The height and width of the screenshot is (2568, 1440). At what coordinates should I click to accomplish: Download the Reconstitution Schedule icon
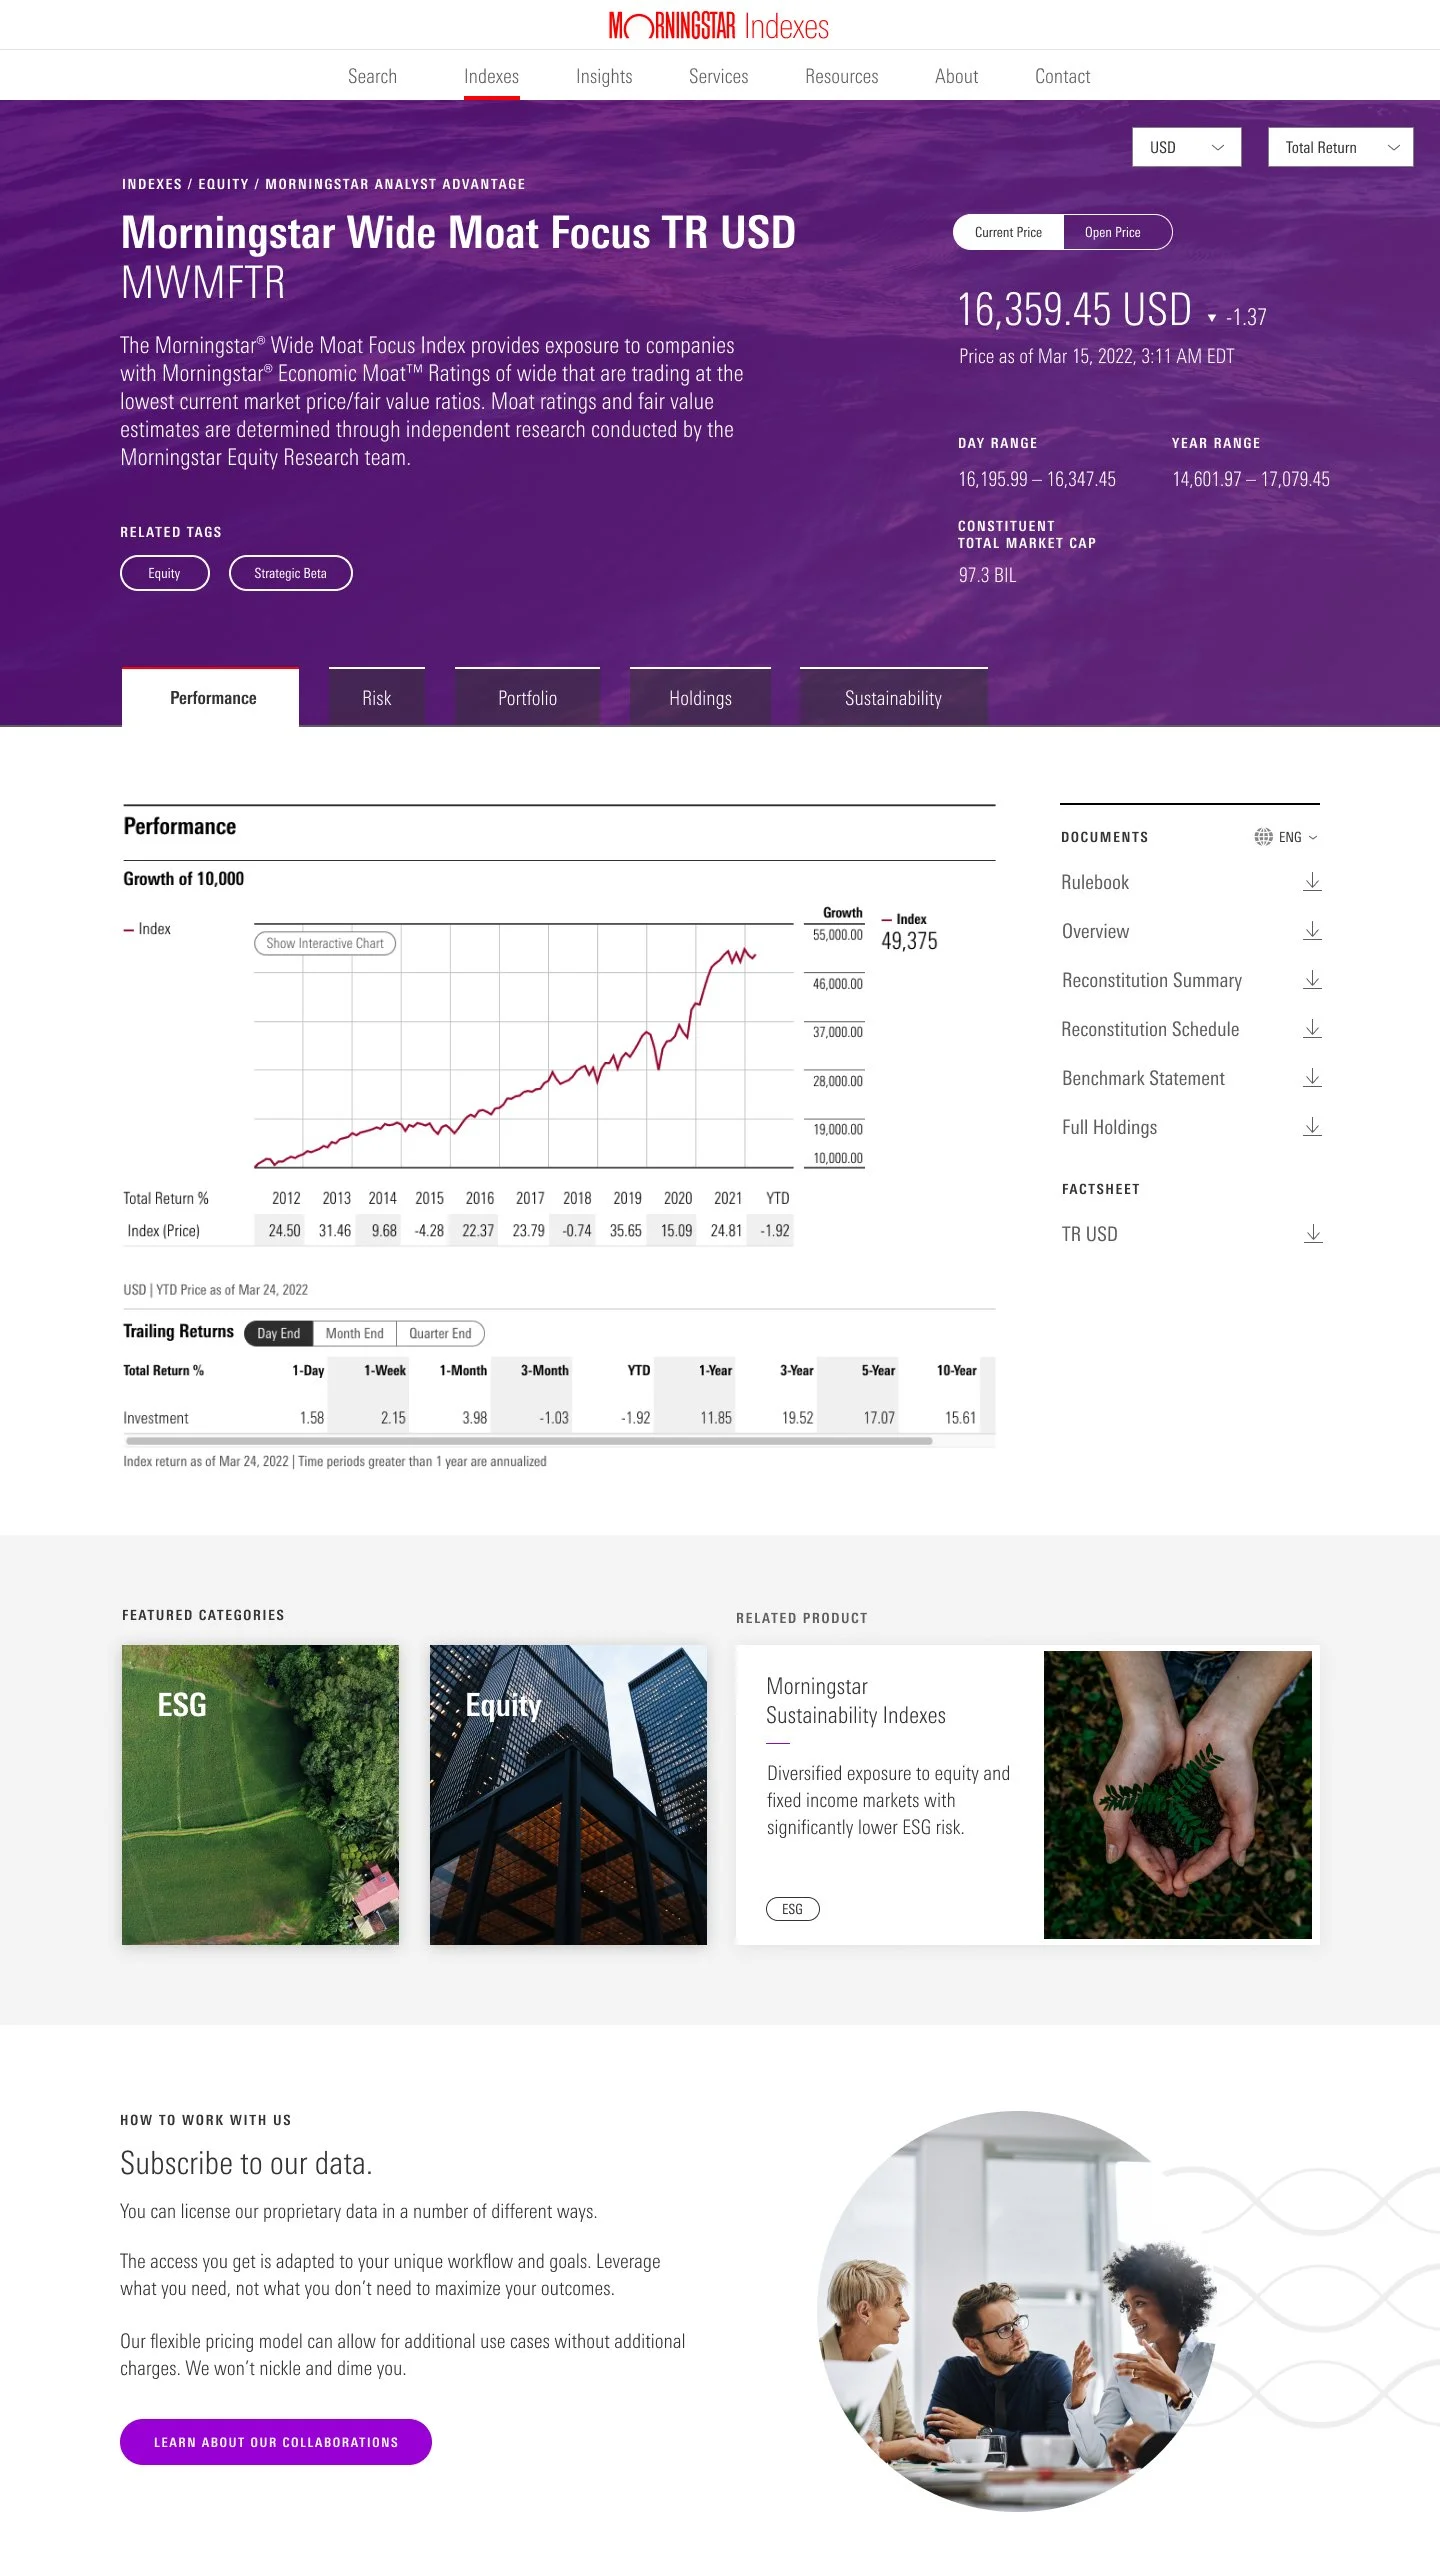1312,1029
